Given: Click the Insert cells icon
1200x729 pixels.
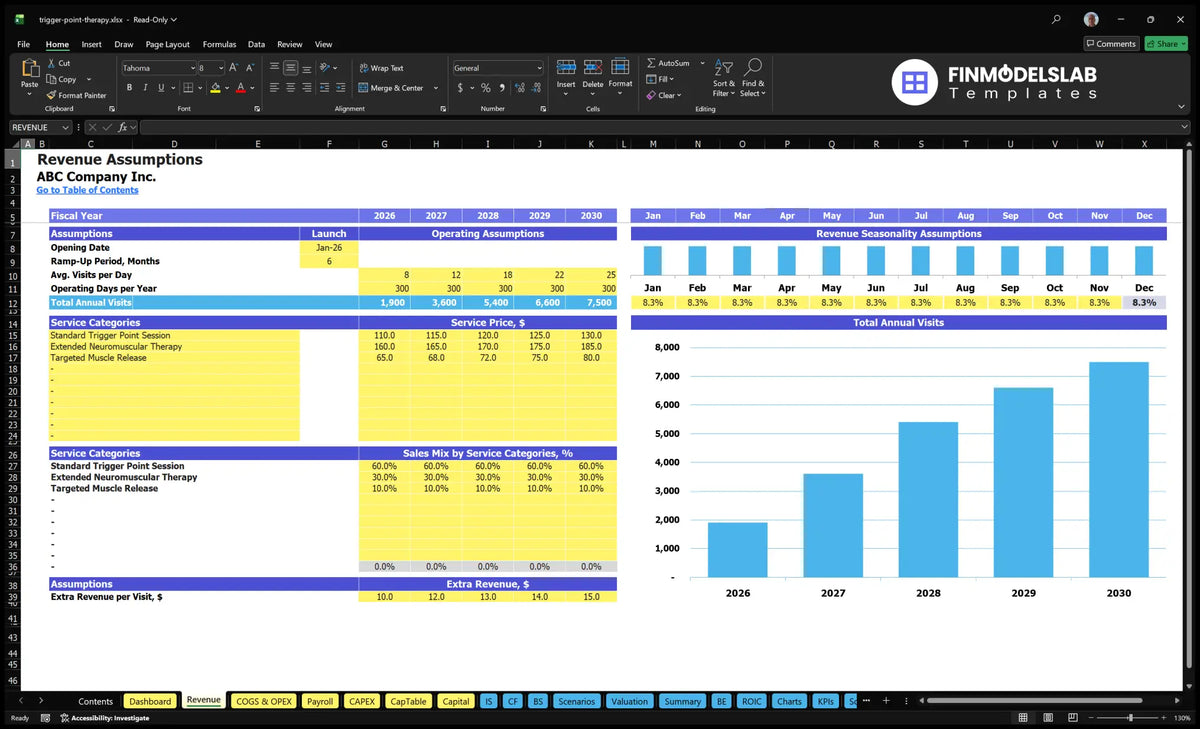Looking at the screenshot, I should coord(566,67).
